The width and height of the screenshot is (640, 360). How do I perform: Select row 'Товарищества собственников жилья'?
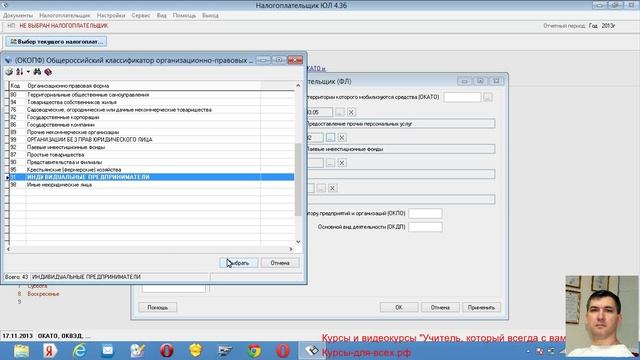(151, 102)
